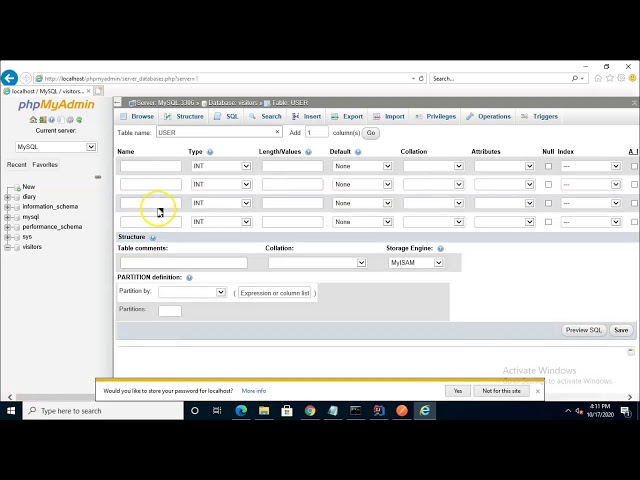
Task: Click the log out icon under phpMyAdmin logo
Action: pyautogui.click(x=42, y=120)
